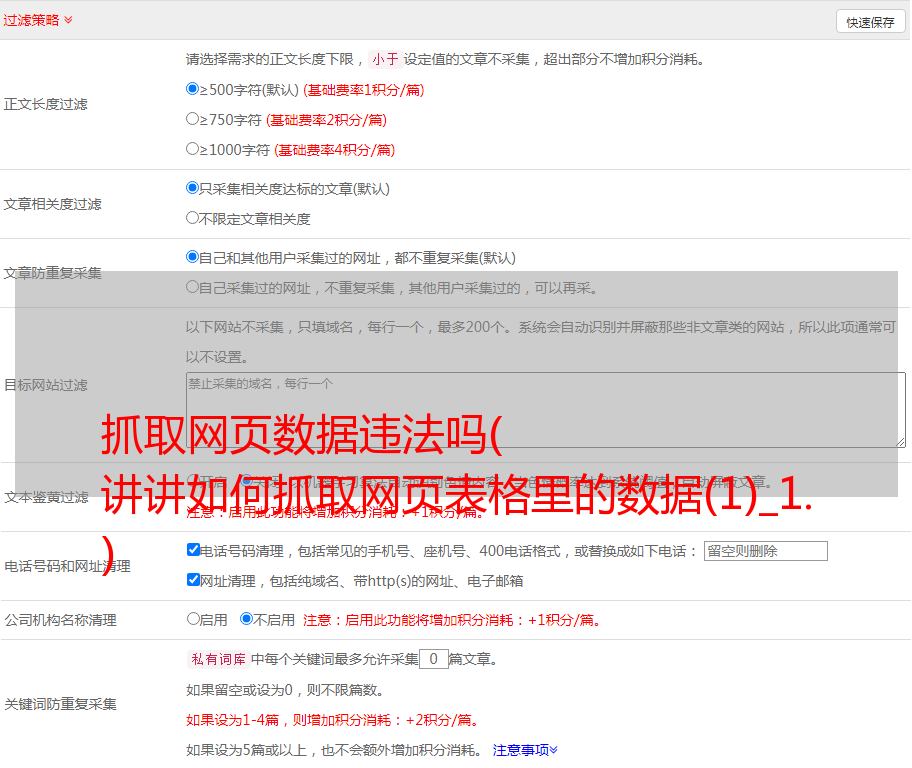Select the ≥500字符 default length option
Viewport: 912px width, 768px height.
click(193, 89)
